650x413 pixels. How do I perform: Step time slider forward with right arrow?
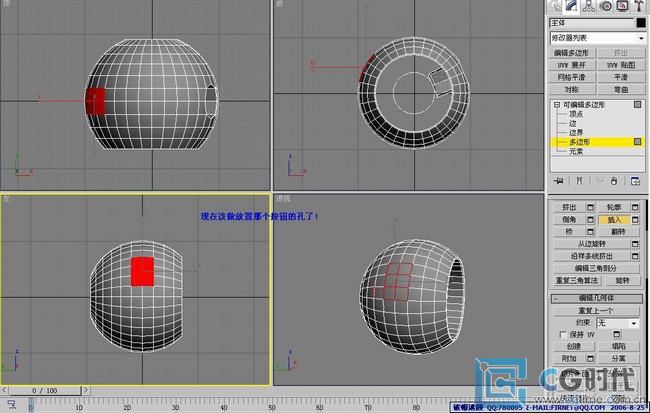point(86,390)
